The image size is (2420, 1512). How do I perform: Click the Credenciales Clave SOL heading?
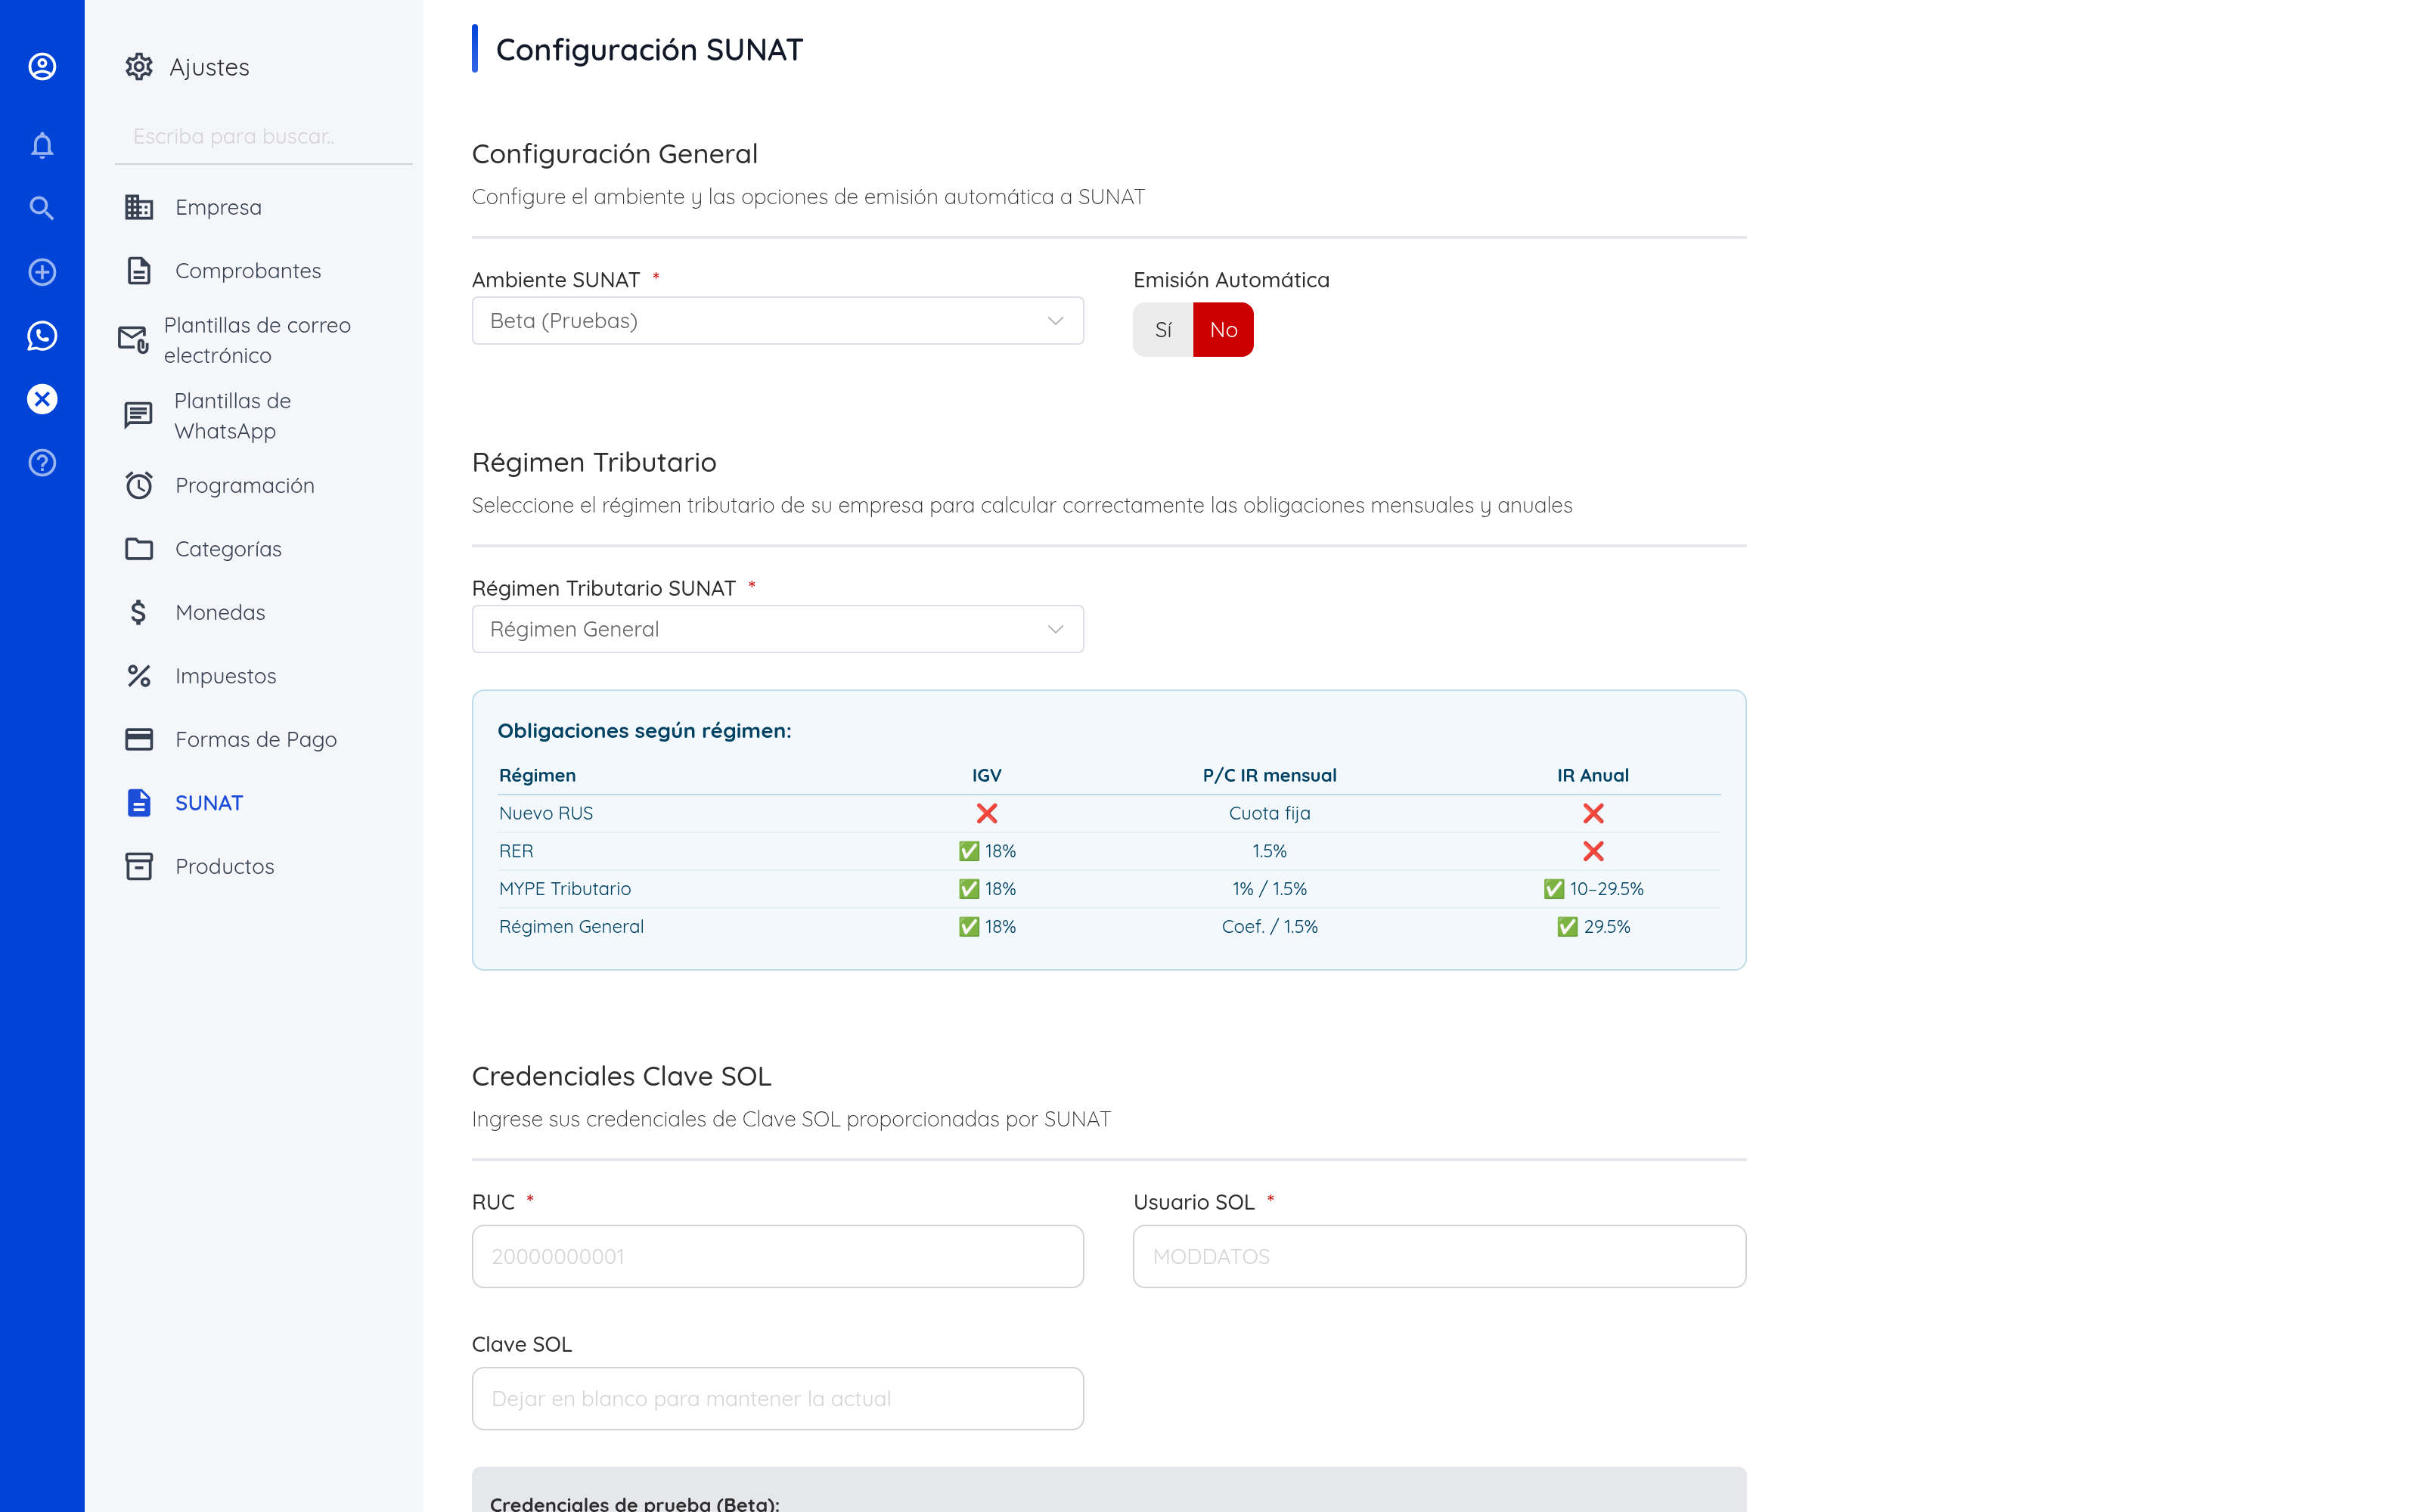[621, 1076]
